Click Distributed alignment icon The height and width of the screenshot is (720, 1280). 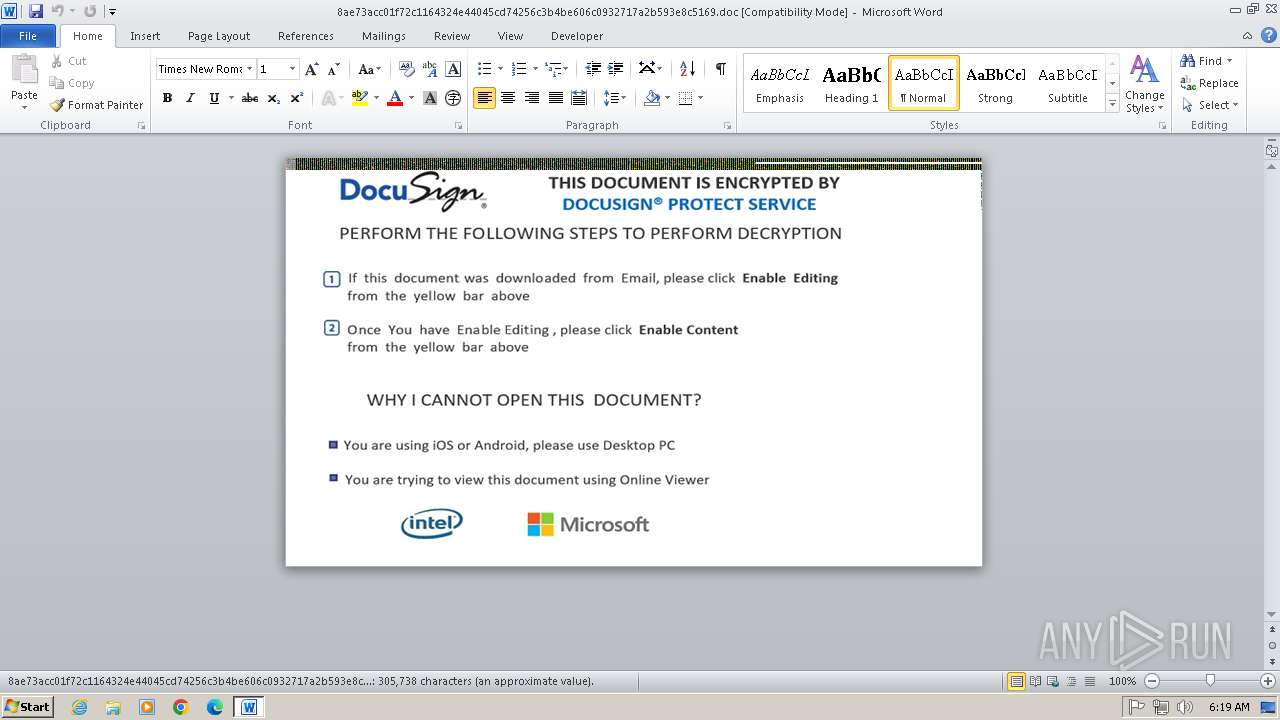click(580, 98)
